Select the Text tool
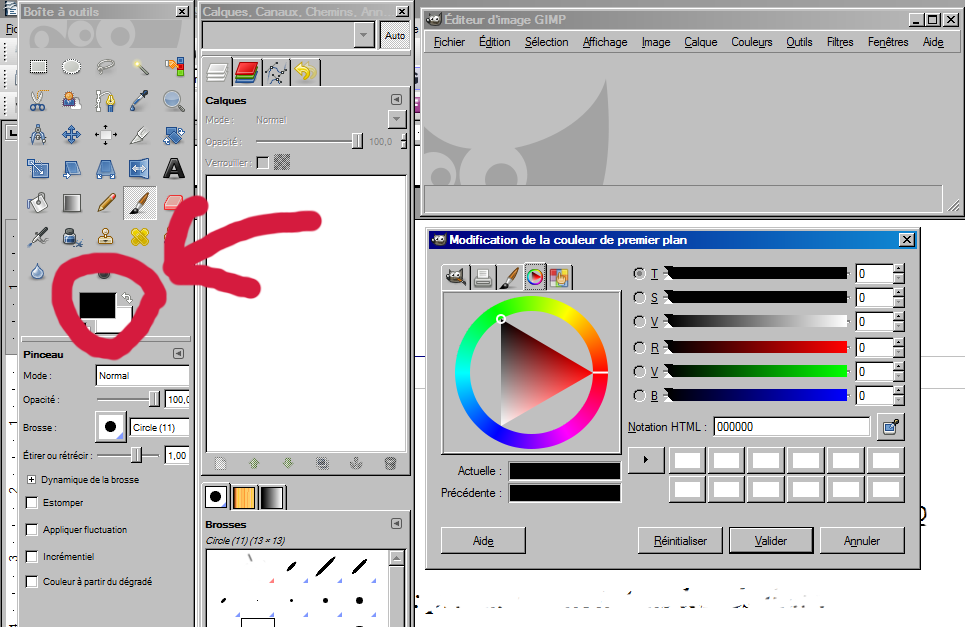The image size is (965, 627). [x=174, y=168]
